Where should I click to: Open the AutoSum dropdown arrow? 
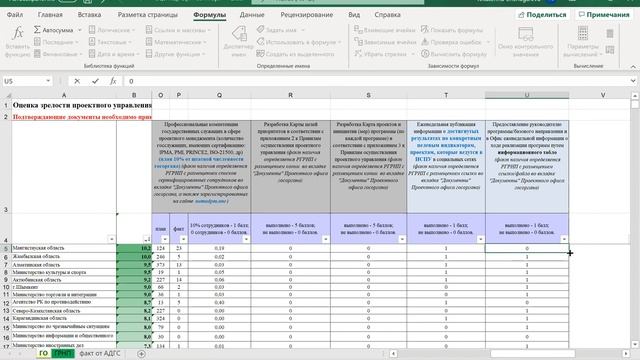tap(80, 30)
